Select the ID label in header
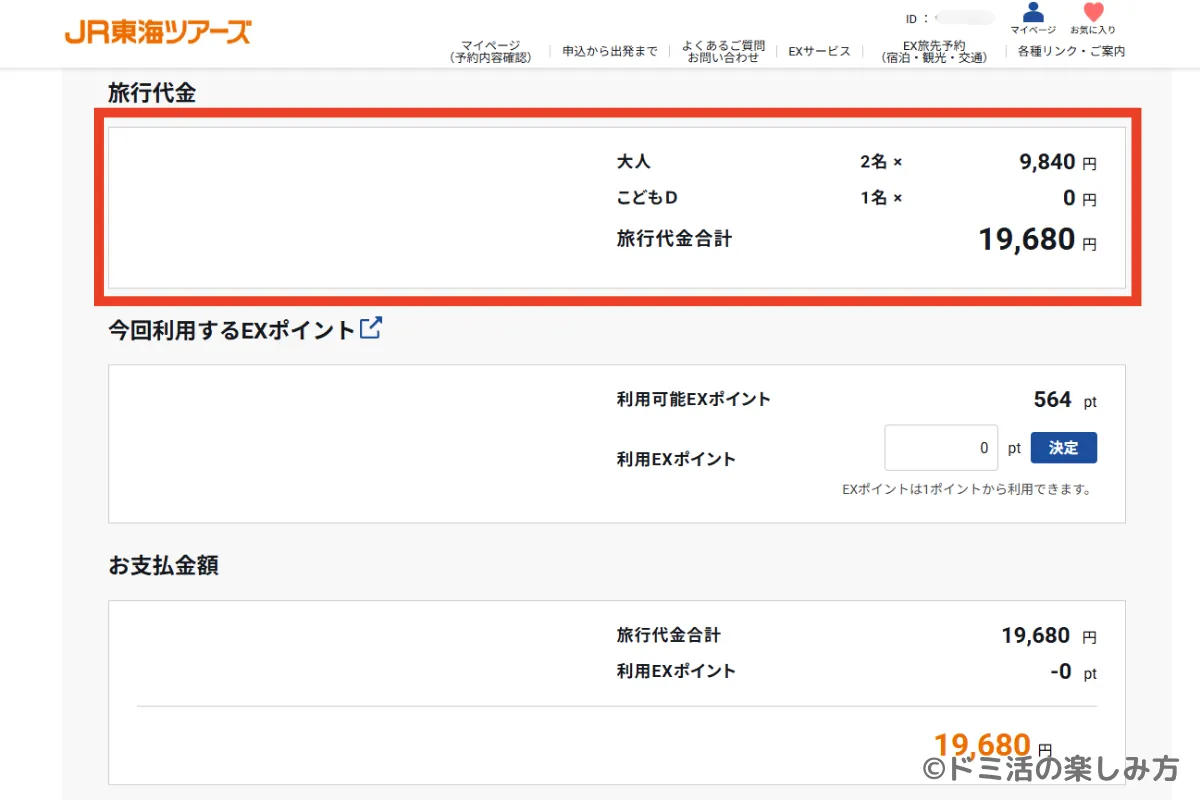1200x800 pixels. click(x=918, y=18)
